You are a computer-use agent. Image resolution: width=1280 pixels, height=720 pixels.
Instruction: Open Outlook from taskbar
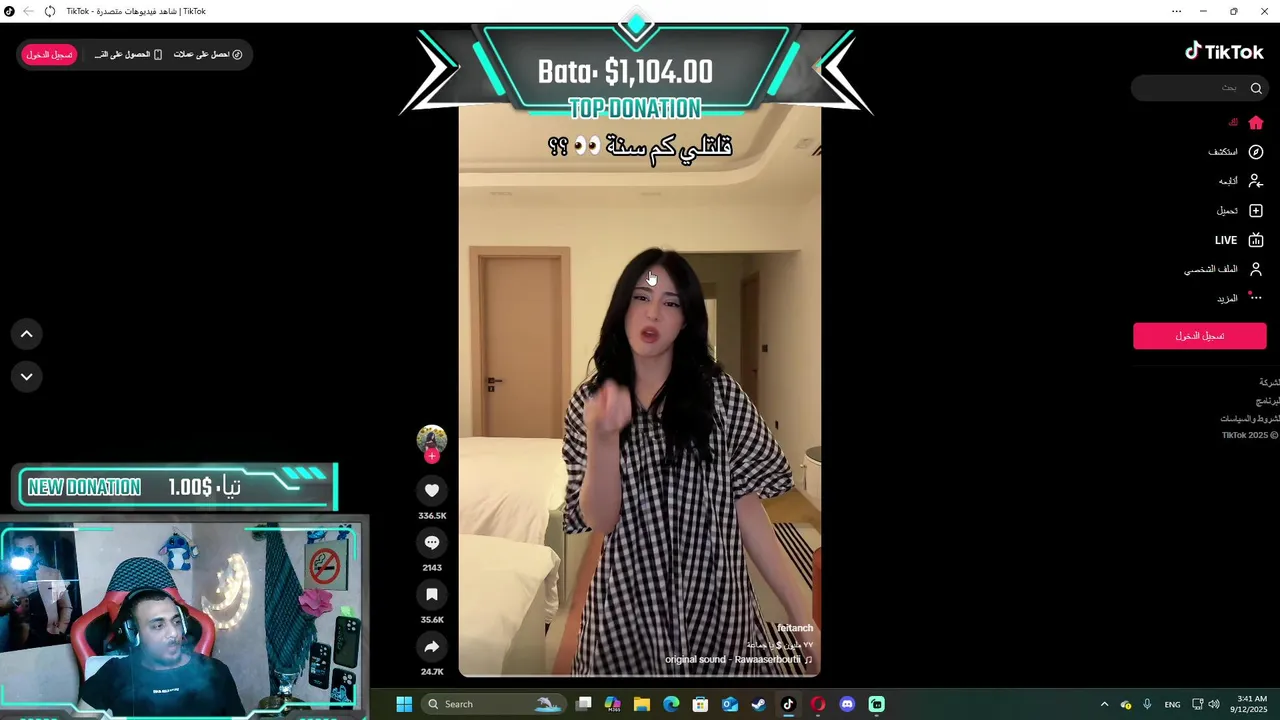pyautogui.click(x=730, y=704)
